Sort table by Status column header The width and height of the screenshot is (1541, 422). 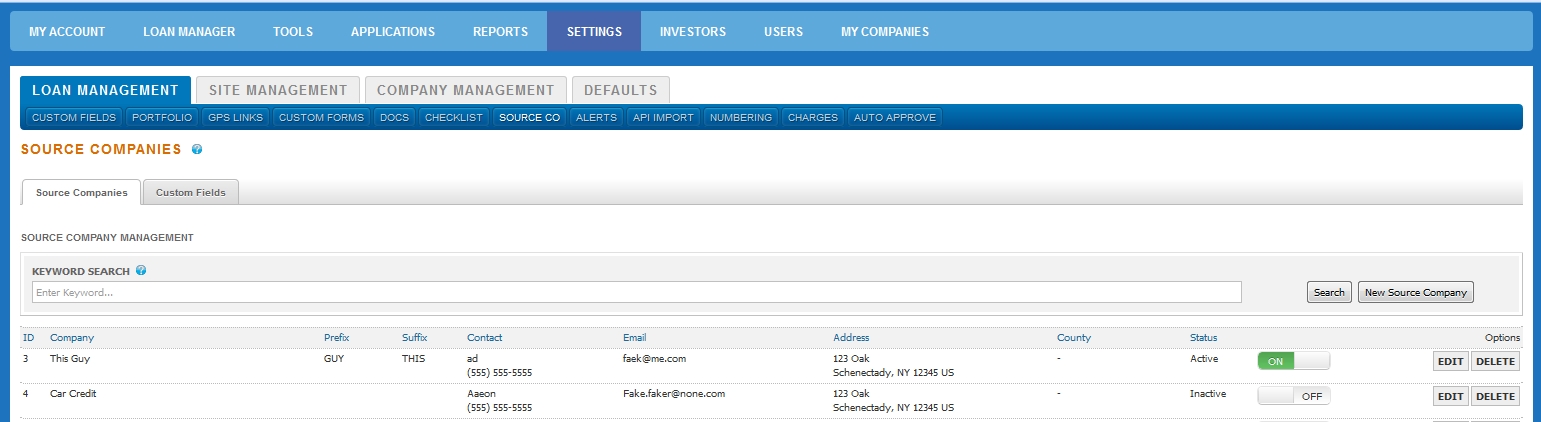[x=1204, y=337]
